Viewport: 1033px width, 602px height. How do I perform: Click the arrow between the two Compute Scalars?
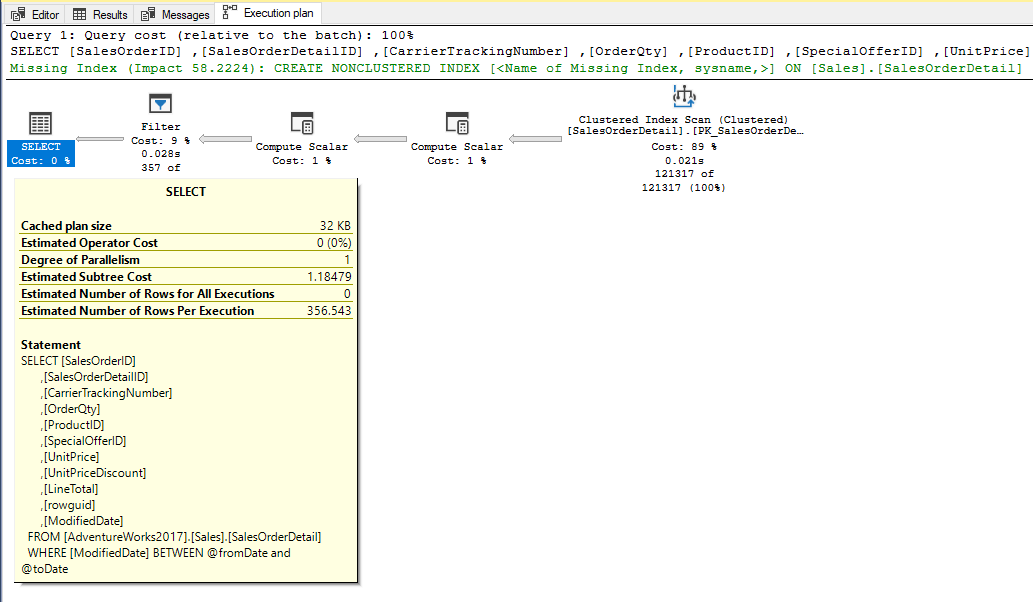pyautogui.click(x=380, y=139)
